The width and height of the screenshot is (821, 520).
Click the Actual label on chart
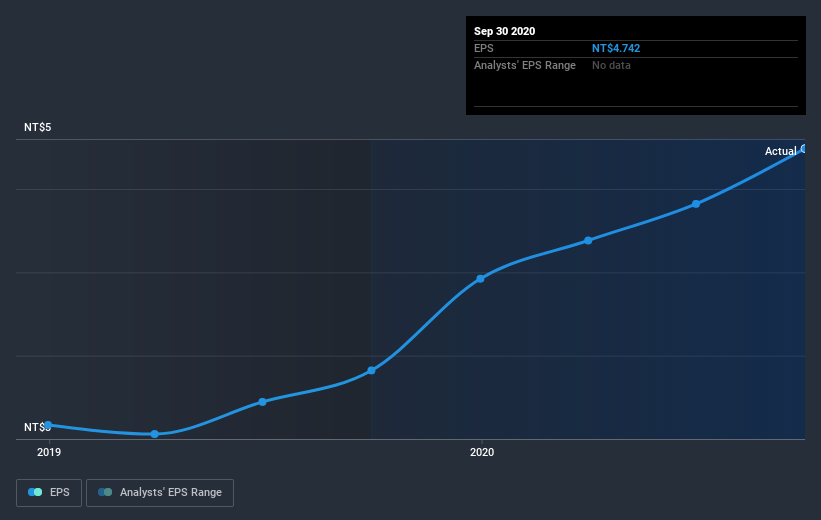pos(780,151)
